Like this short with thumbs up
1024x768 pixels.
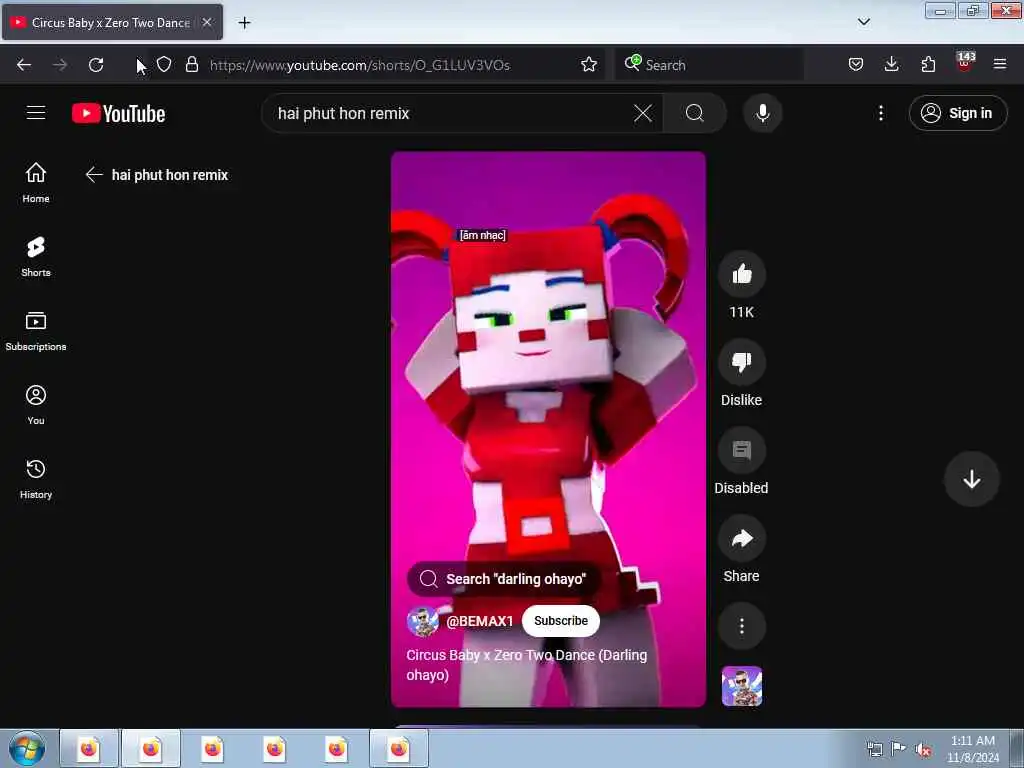click(x=741, y=274)
